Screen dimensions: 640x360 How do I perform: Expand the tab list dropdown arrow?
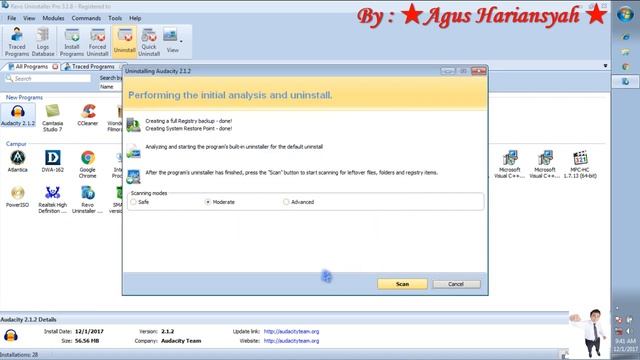click(605, 66)
